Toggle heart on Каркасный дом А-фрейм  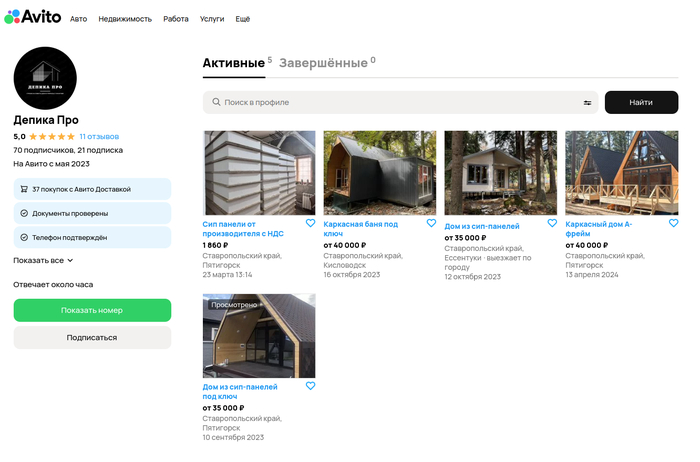click(x=673, y=223)
